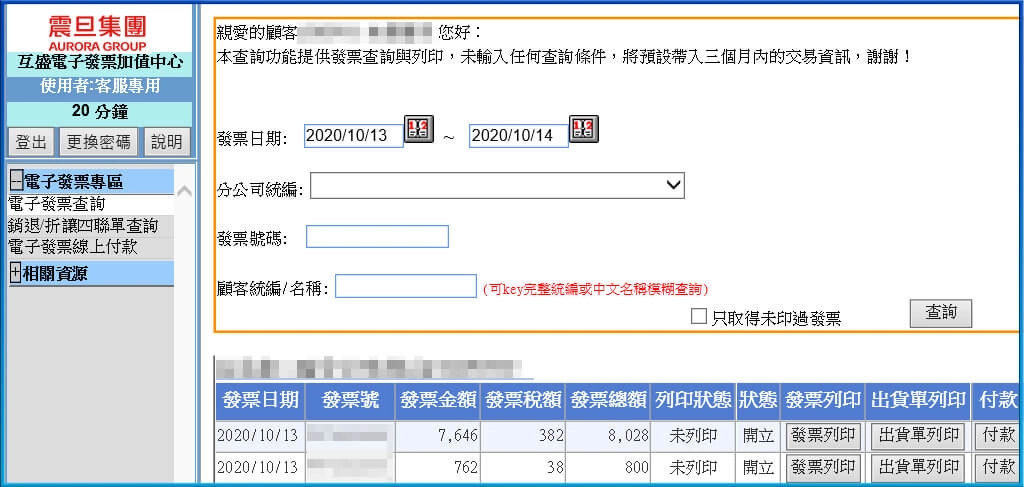This screenshot has height=487, width=1024.
Task: Open the 說明 help button
Action: coord(166,142)
